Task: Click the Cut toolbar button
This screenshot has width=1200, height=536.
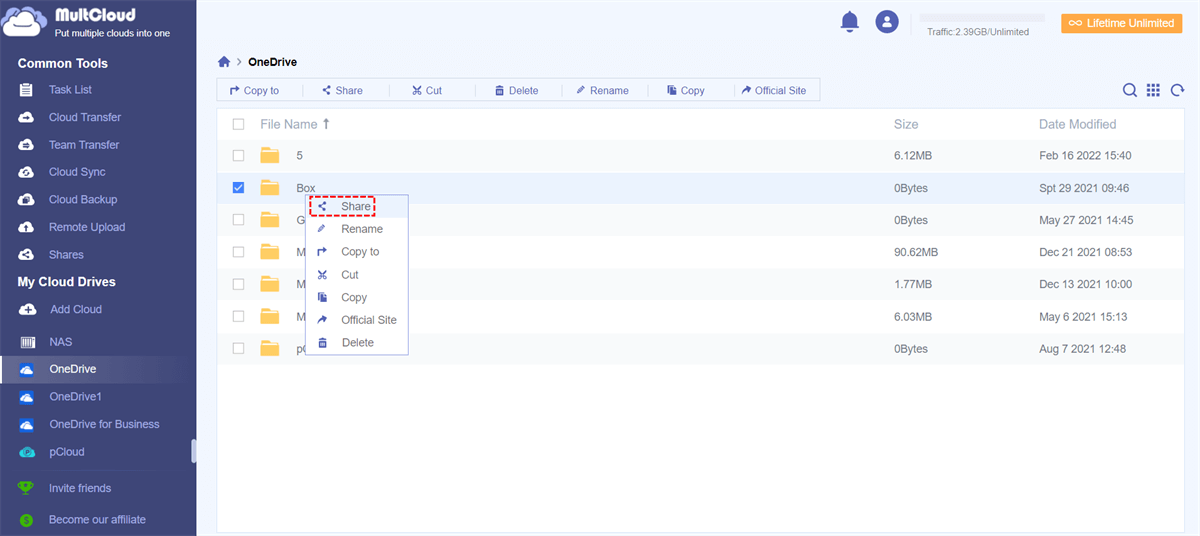Action: pos(427,90)
